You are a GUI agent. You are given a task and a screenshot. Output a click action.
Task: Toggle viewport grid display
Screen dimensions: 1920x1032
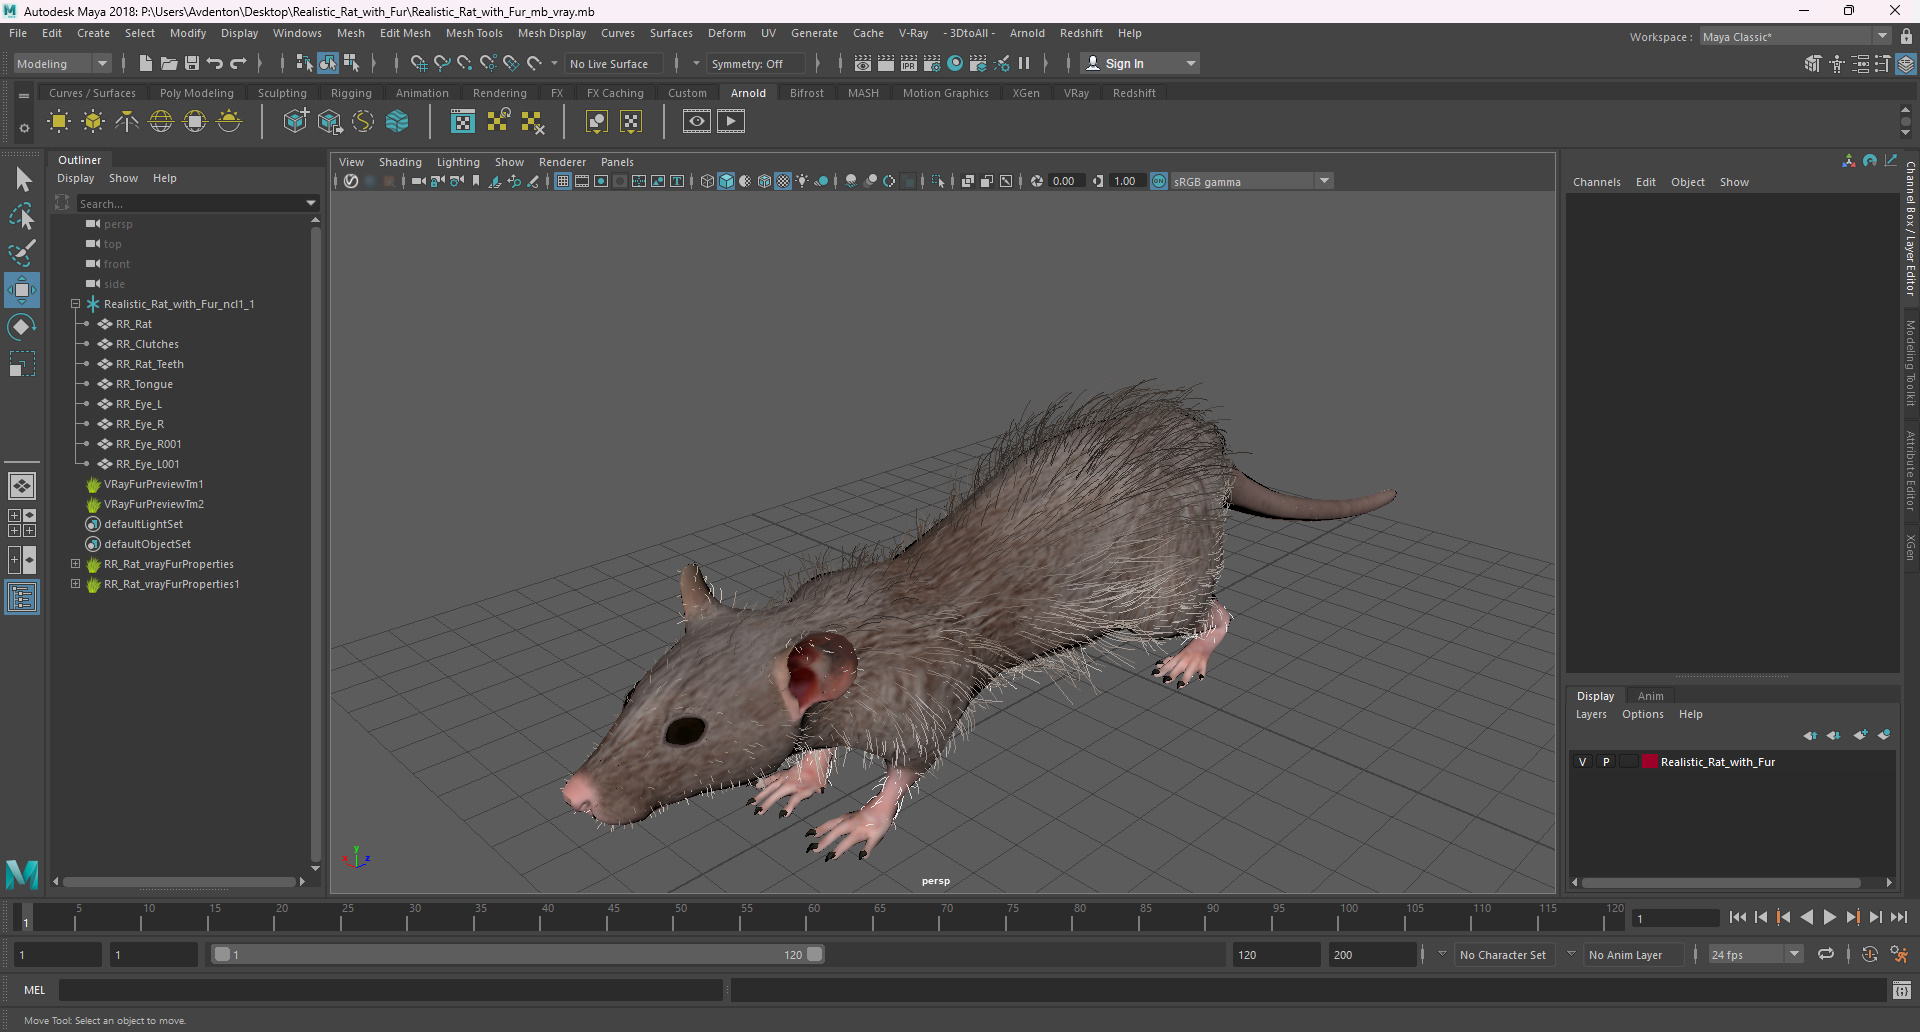pos(563,181)
